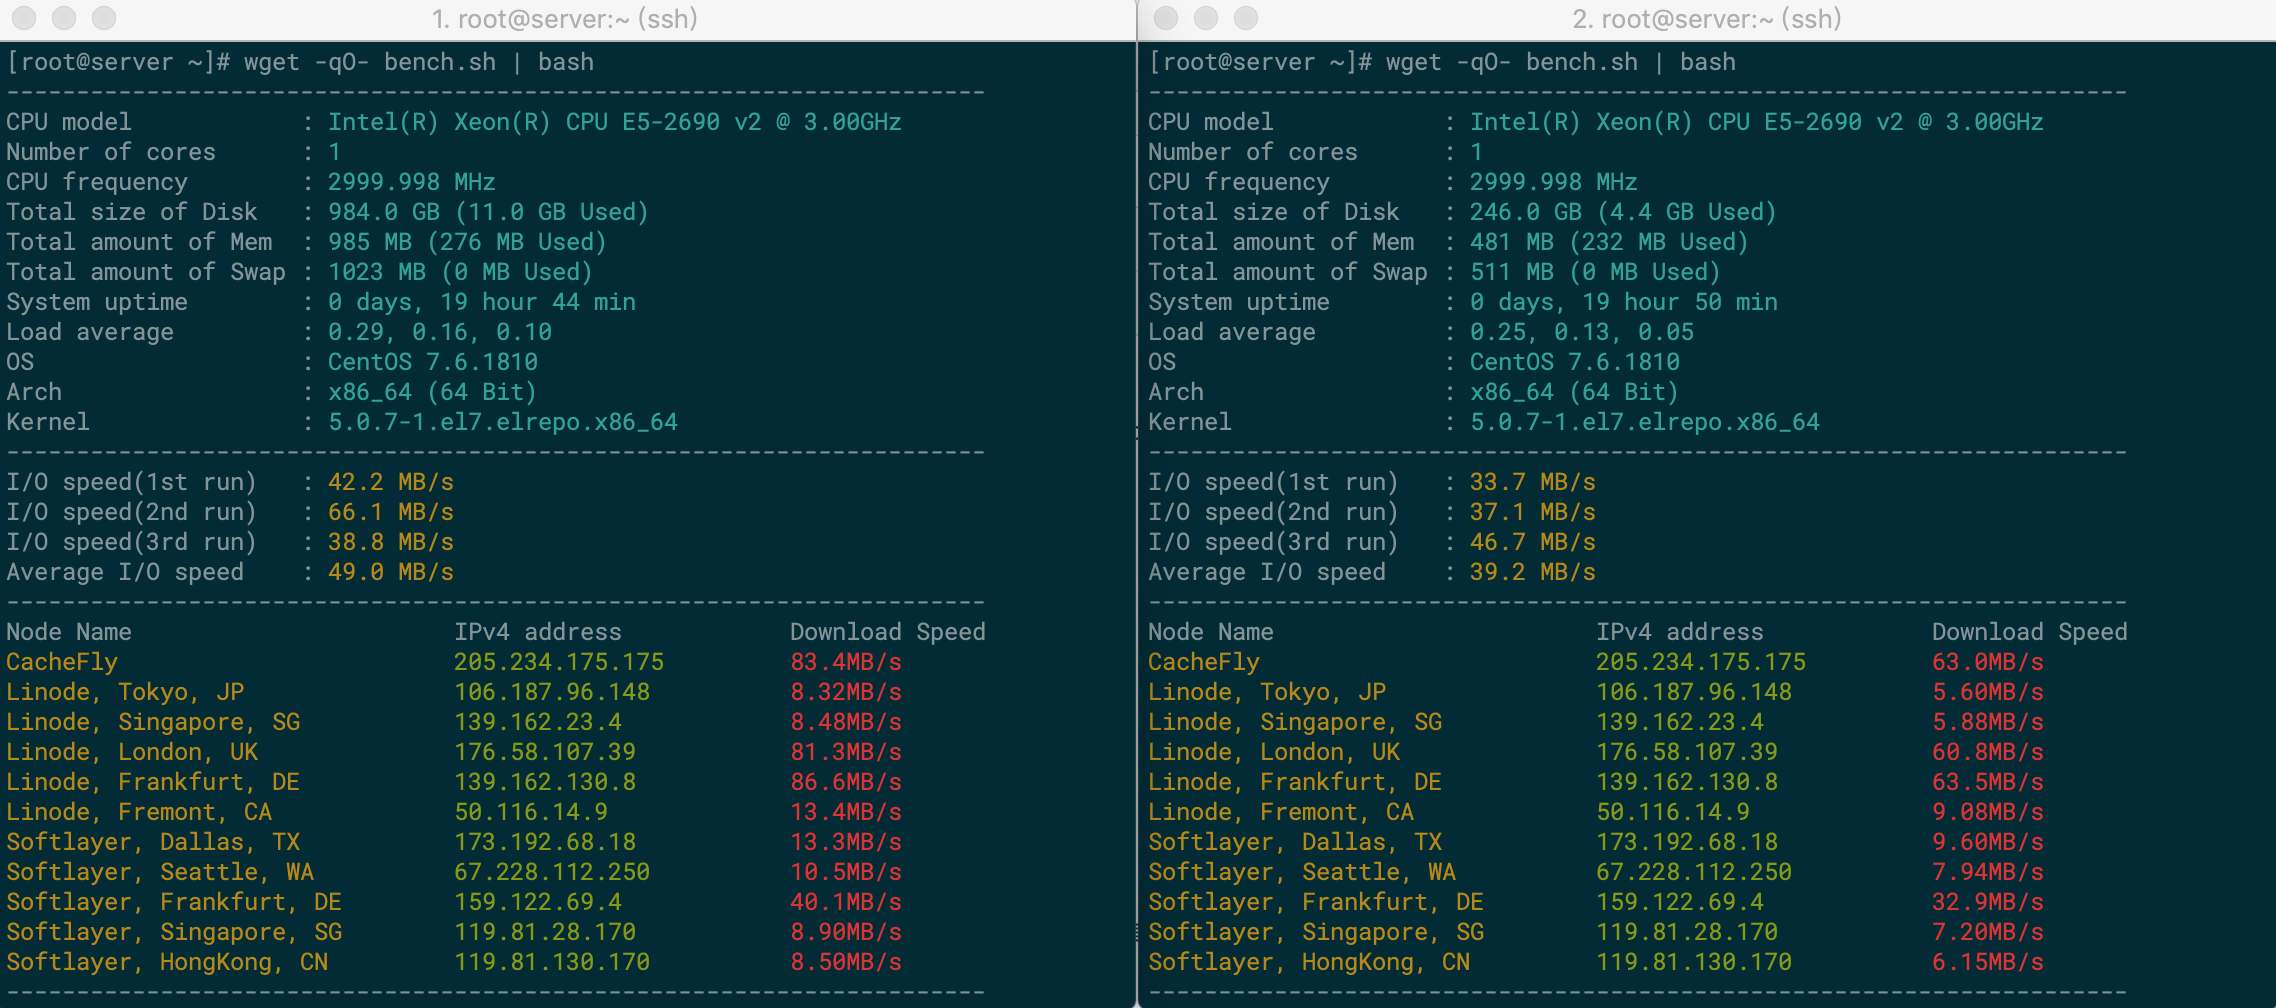Click the disk value '246.0 GB (4.4 GB Used)'

[1623, 212]
